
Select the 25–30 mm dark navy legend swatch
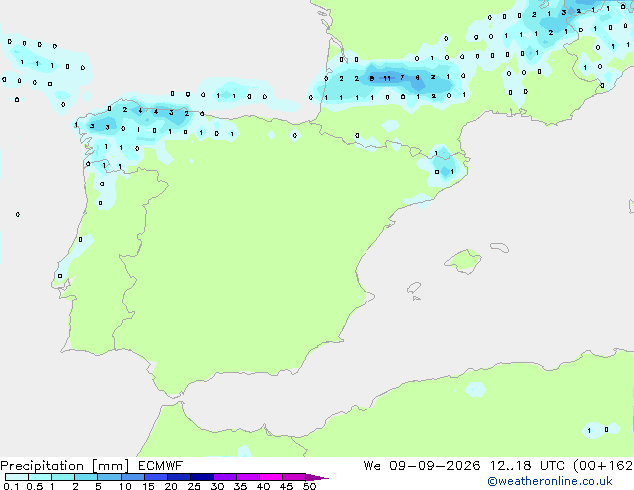coord(202,477)
